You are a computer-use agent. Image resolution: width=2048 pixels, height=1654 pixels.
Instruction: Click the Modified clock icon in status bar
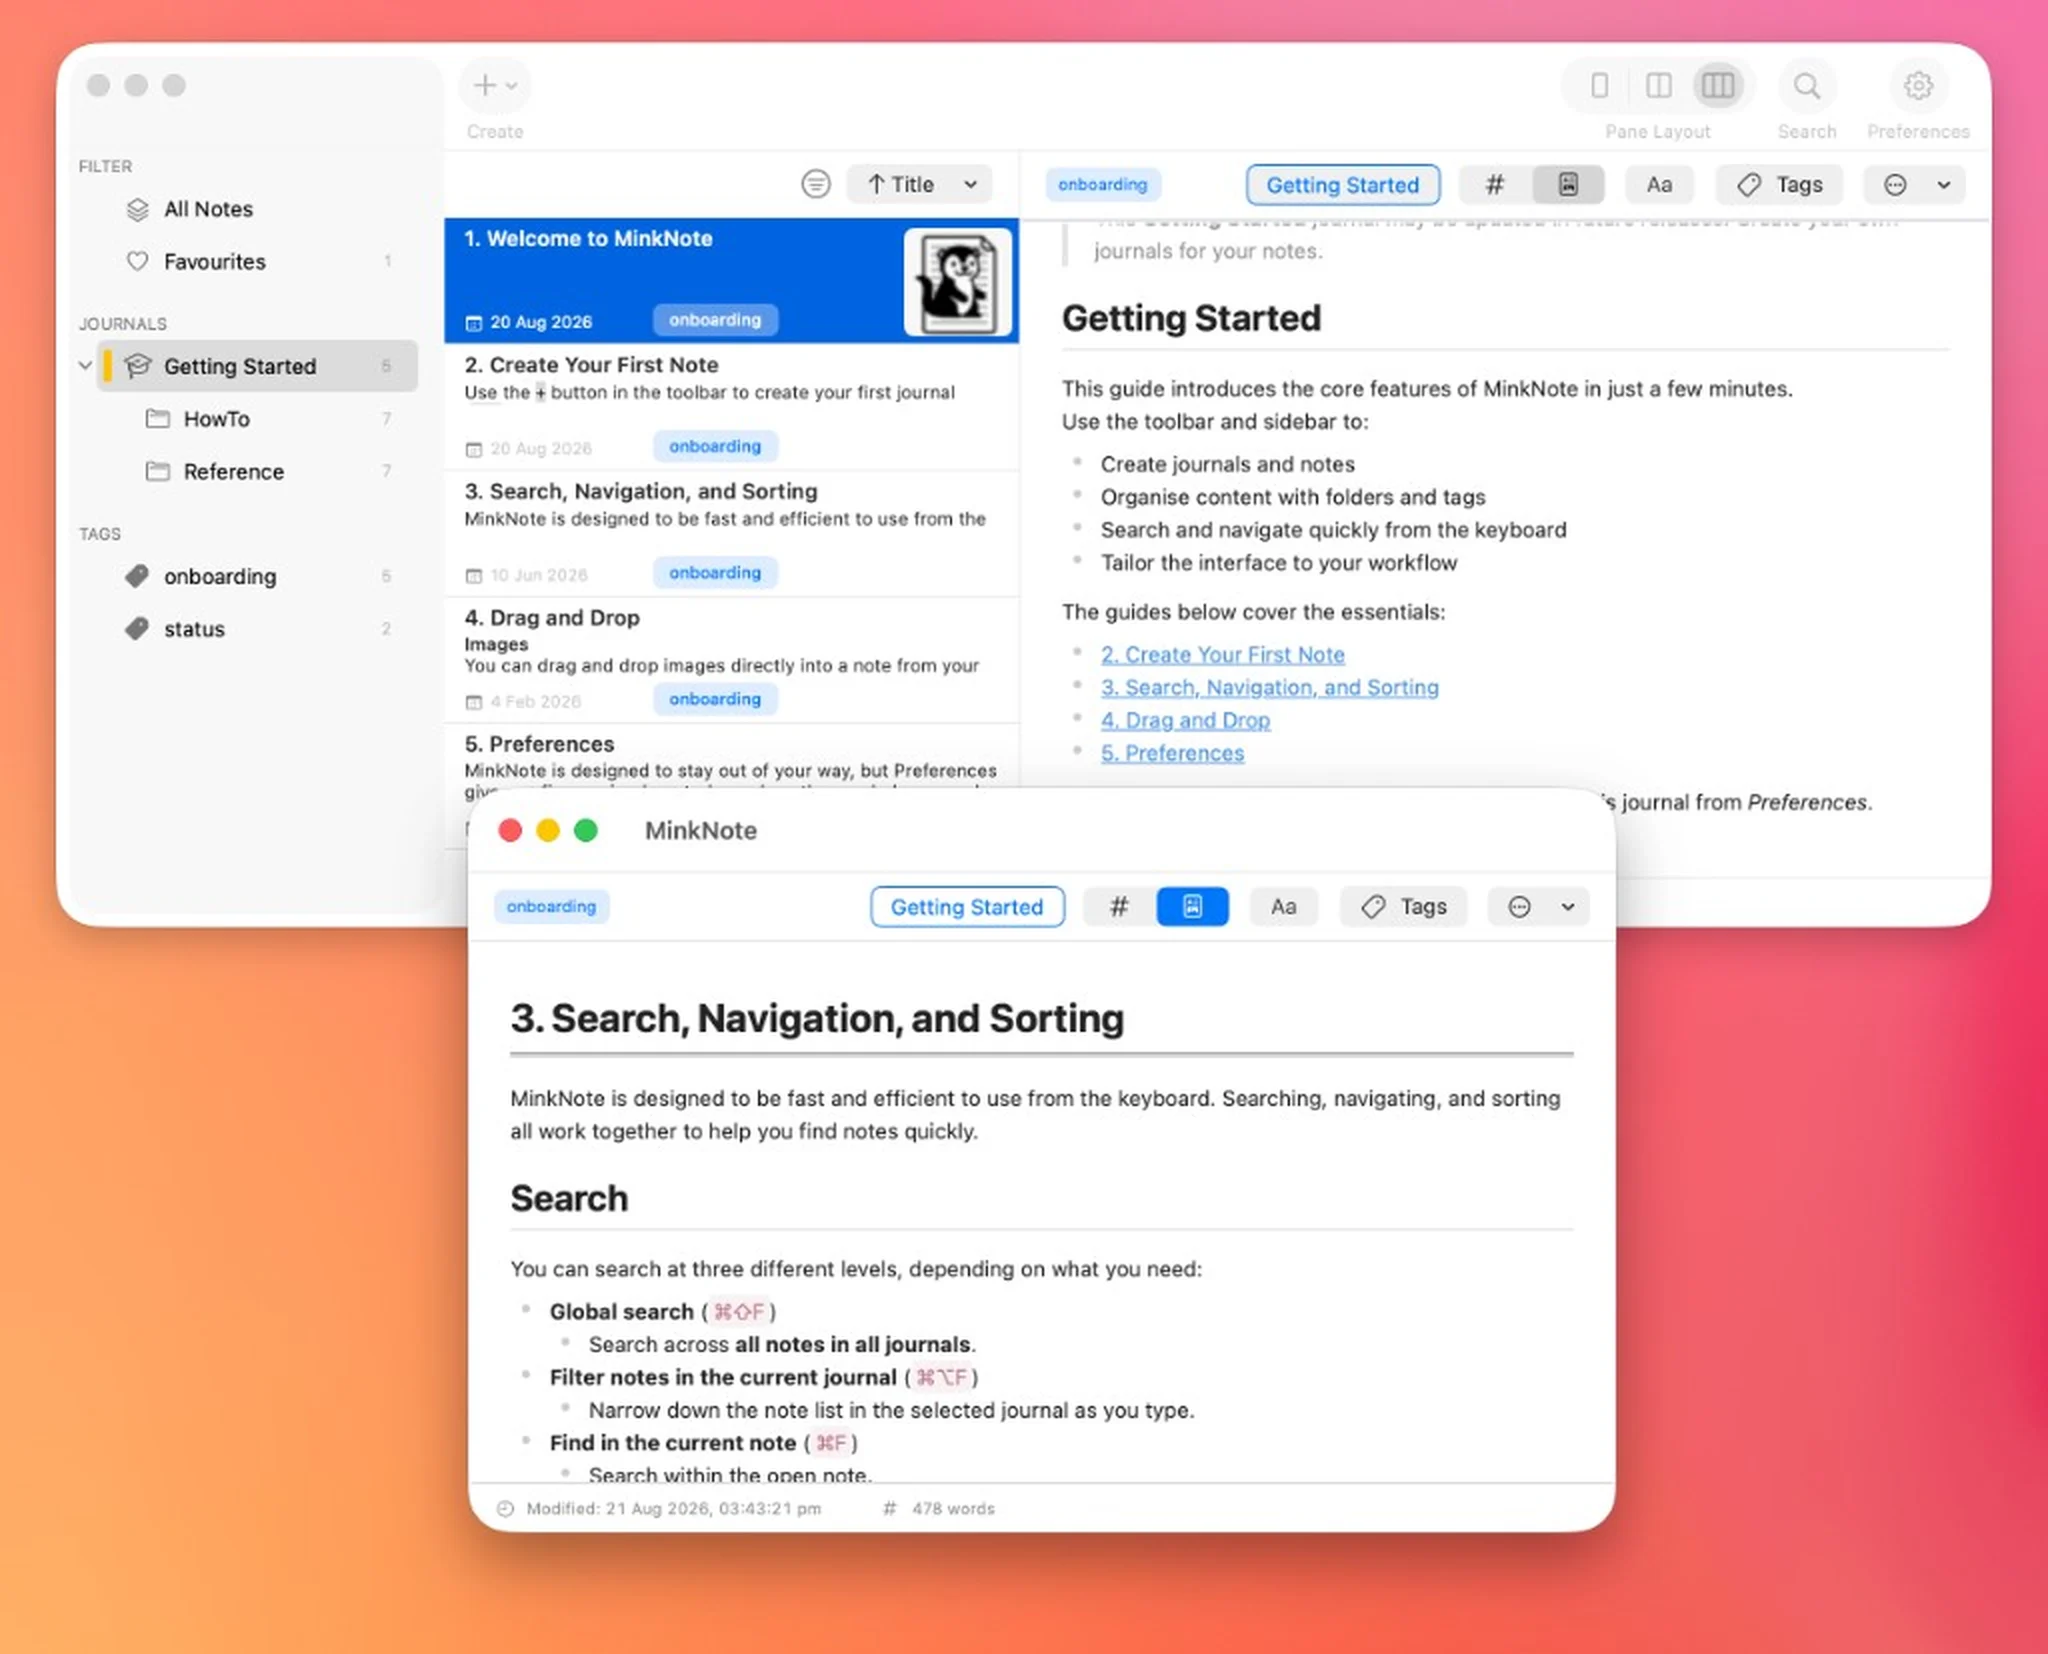pyautogui.click(x=506, y=1508)
